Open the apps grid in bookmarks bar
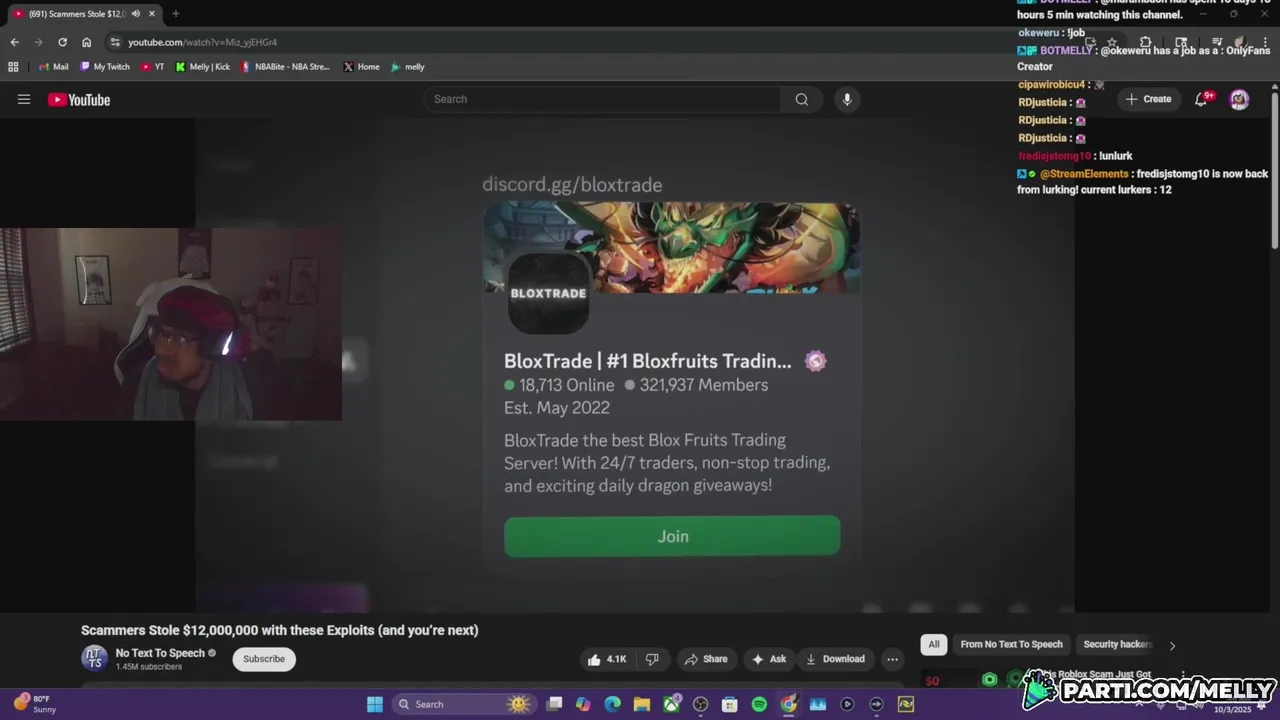Image resolution: width=1280 pixels, height=720 pixels. coord(13,67)
